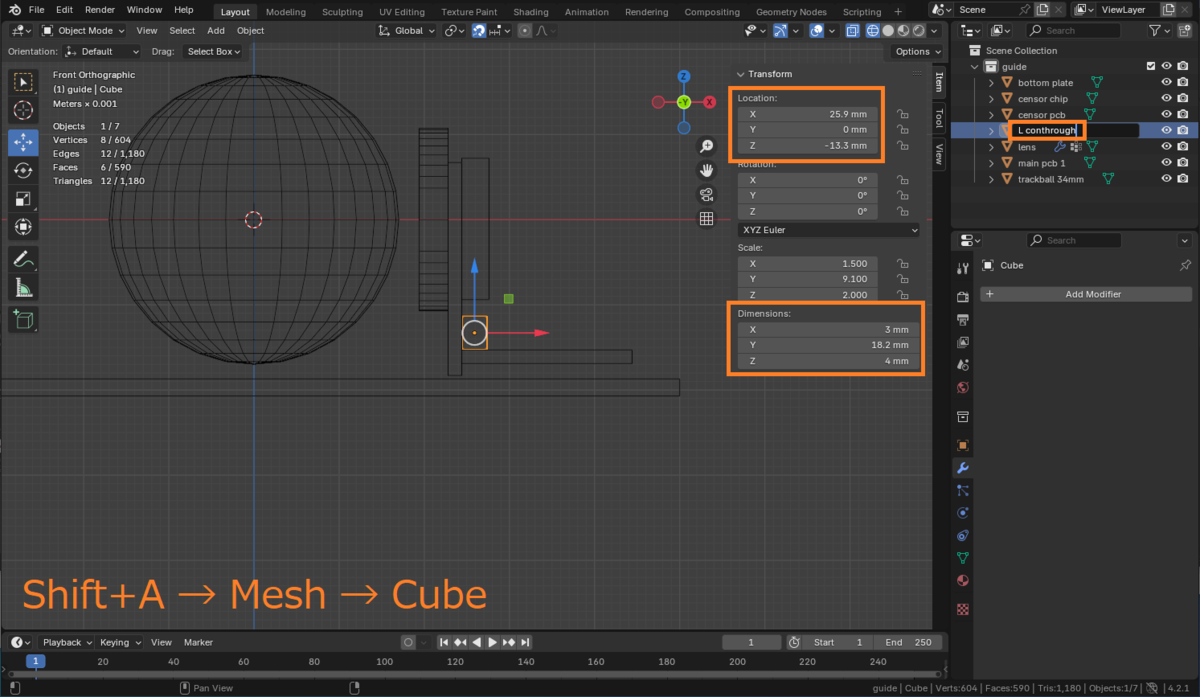Toggle visibility of trackball 34mm
This screenshot has width=1200, height=697.
click(1166, 179)
